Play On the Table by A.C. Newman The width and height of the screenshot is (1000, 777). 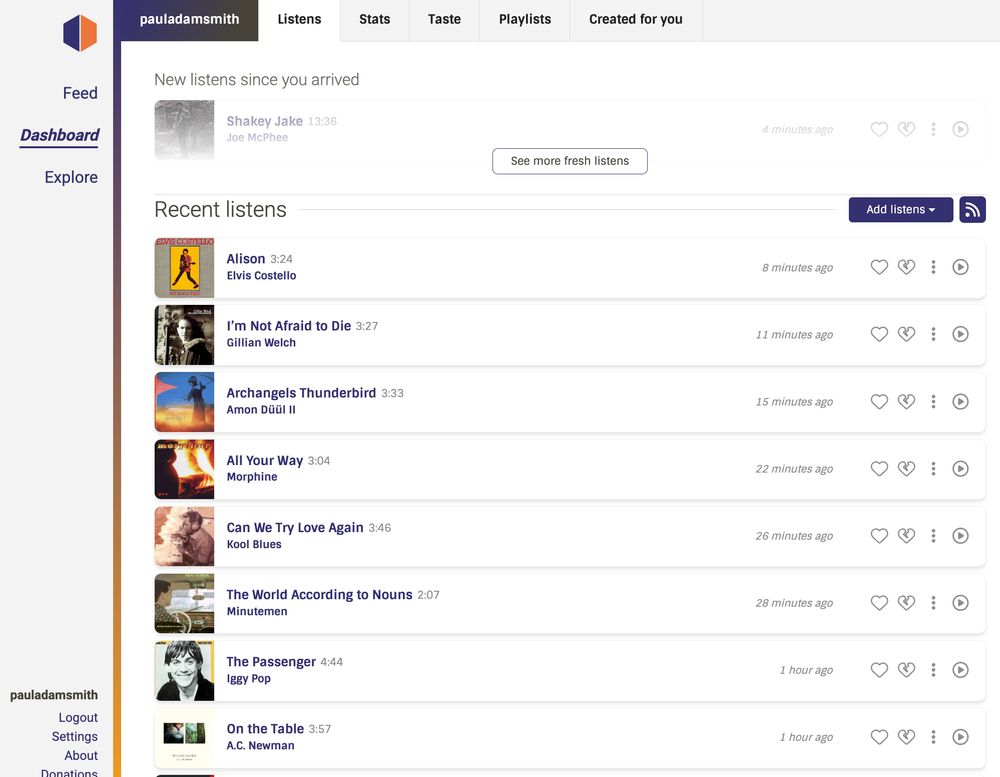coord(960,737)
